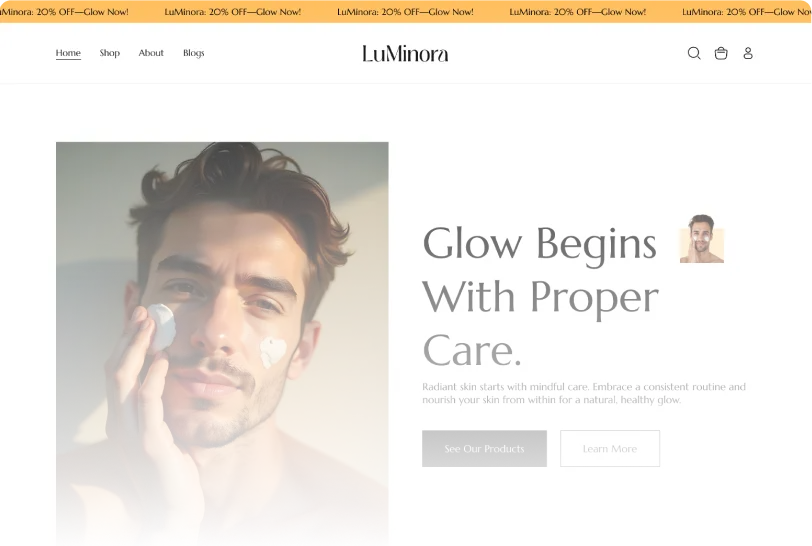Click the user account icon

[x=748, y=53]
